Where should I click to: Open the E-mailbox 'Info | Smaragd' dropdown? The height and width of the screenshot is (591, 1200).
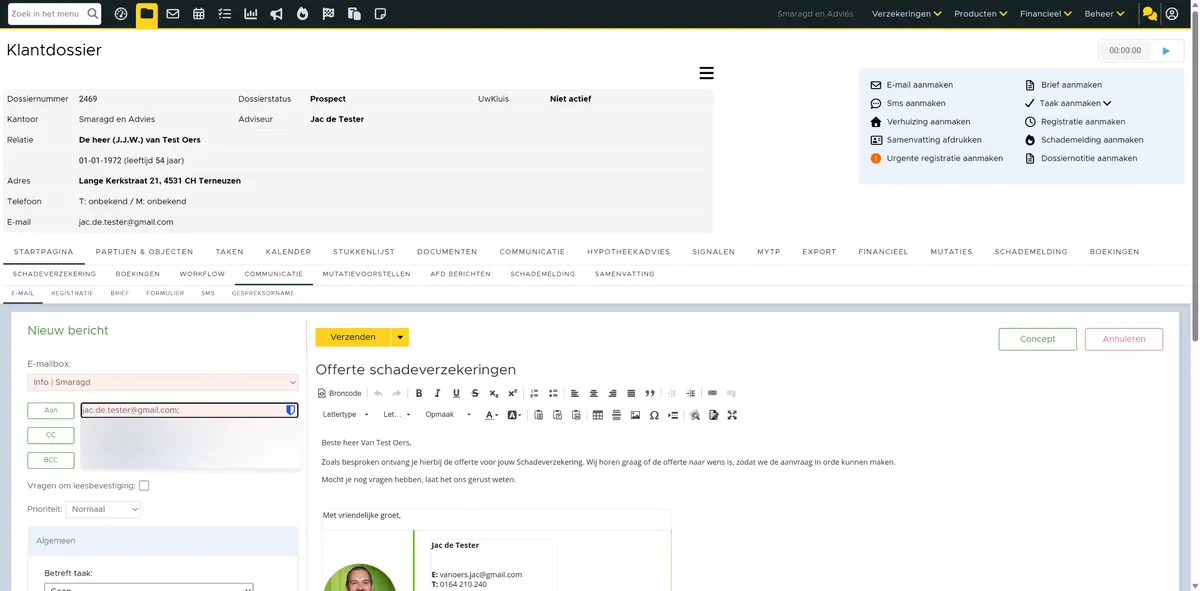pos(163,382)
